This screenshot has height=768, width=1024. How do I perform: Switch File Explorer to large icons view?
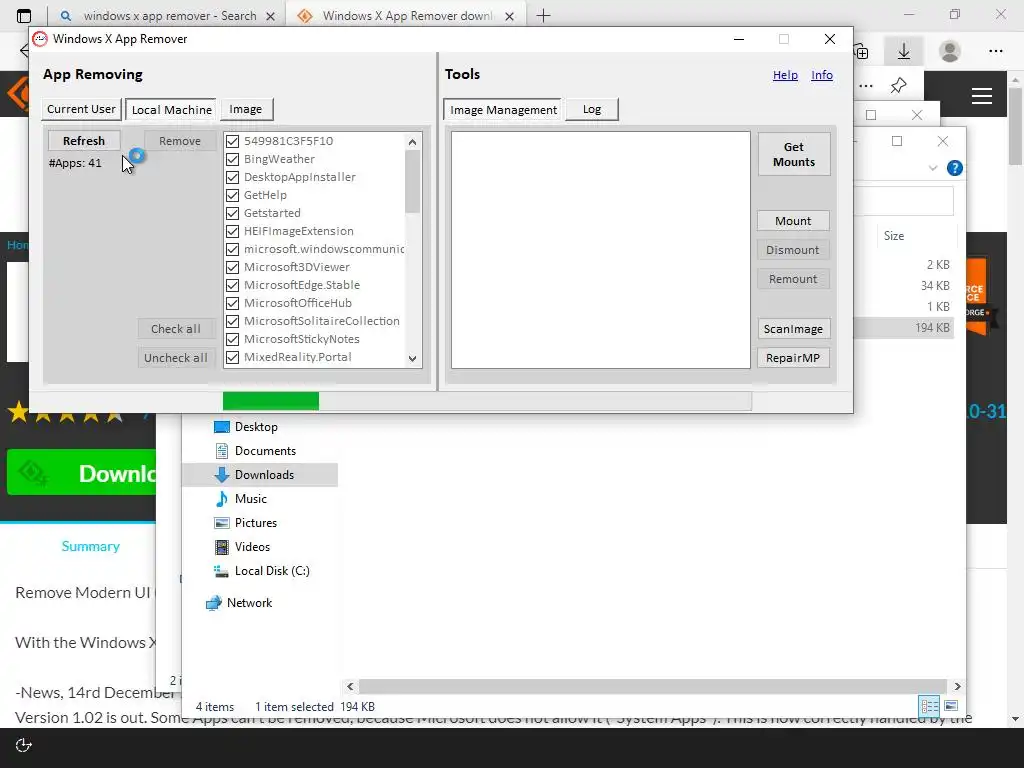tap(952, 706)
